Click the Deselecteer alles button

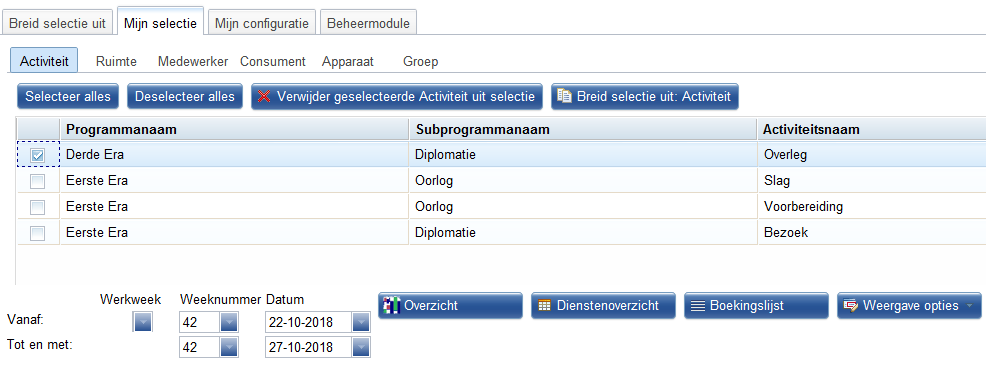click(185, 97)
